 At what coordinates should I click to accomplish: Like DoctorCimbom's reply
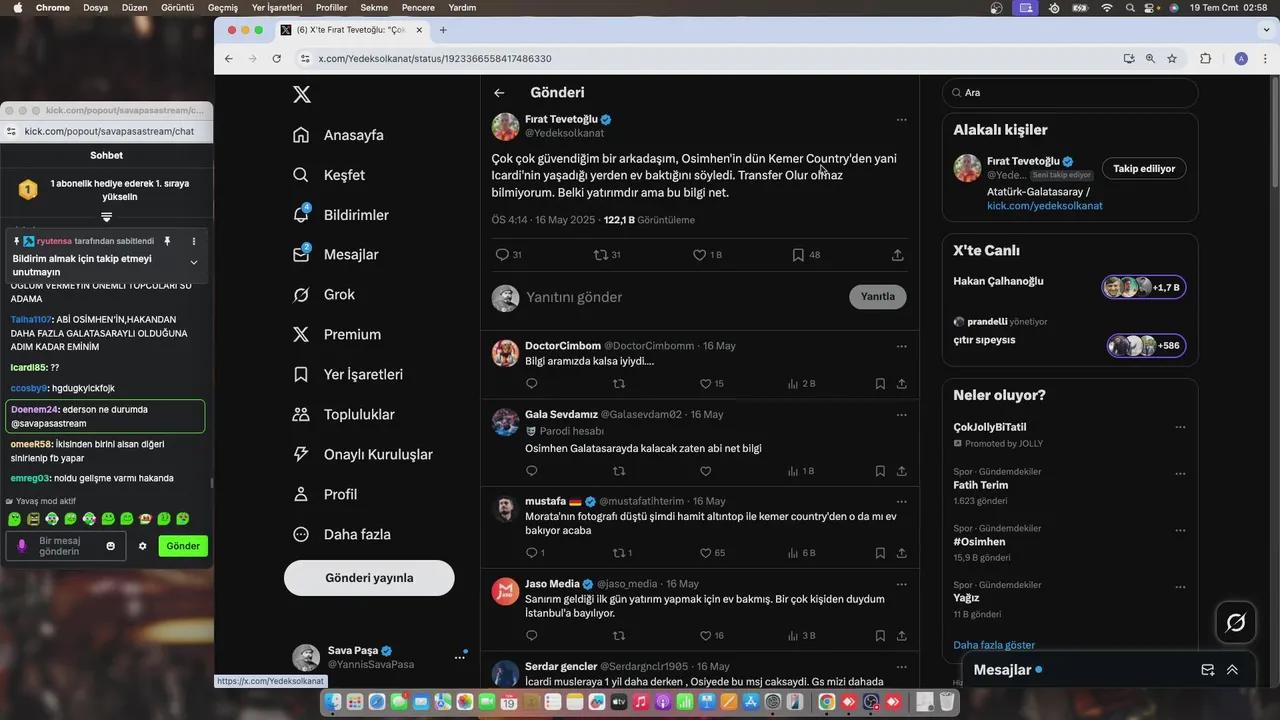(706, 383)
